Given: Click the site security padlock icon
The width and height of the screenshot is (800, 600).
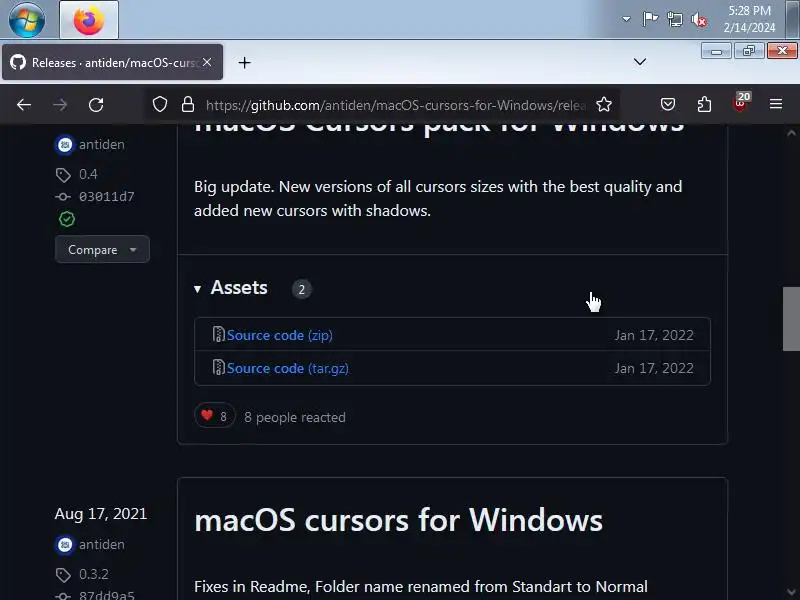Looking at the screenshot, I should point(188,105).
